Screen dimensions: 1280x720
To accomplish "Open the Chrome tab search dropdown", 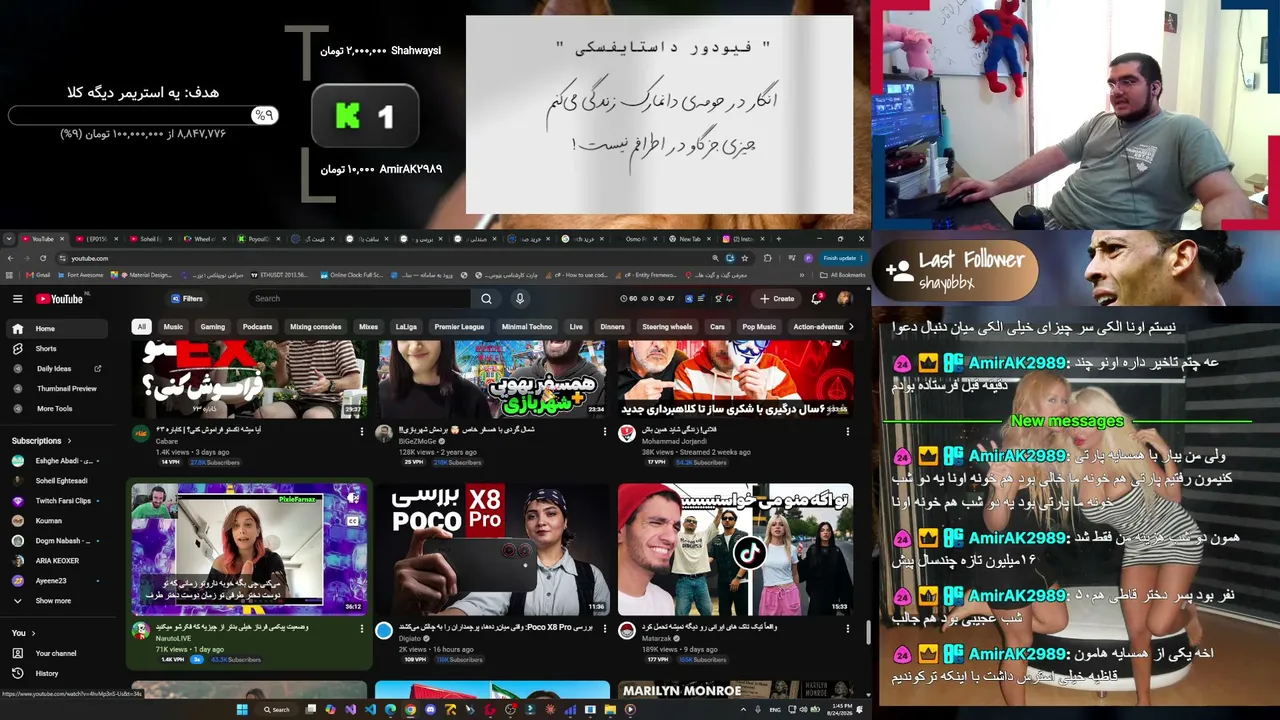I will point(9,239).
